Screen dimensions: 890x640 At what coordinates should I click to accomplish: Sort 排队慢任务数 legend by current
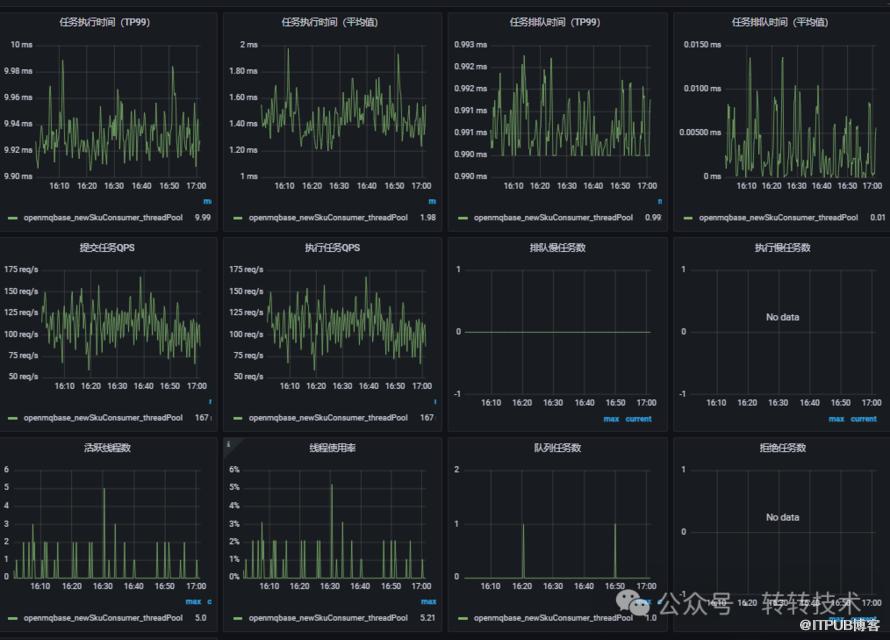(x=639, y=419)
